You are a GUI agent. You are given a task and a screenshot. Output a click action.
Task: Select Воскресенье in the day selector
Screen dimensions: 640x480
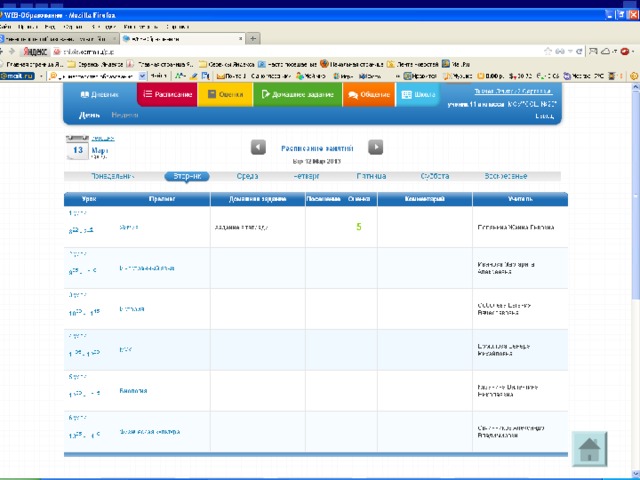506,176
